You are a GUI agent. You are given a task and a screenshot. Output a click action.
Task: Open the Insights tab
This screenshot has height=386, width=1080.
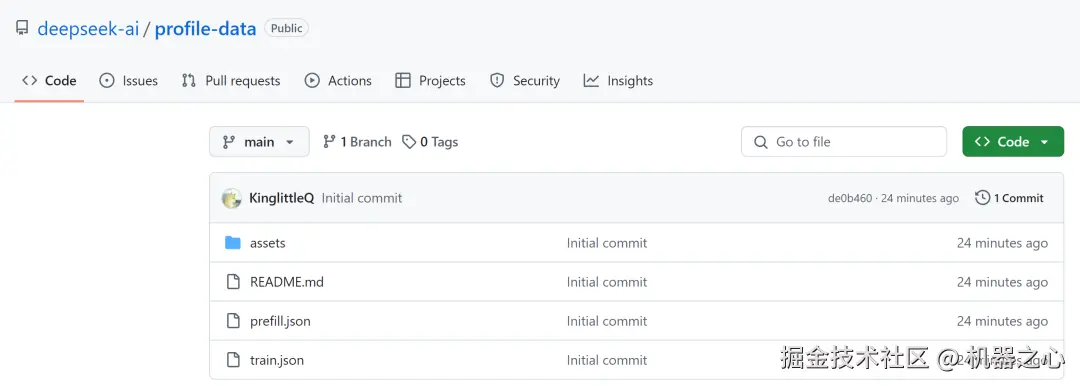(618, 81)
